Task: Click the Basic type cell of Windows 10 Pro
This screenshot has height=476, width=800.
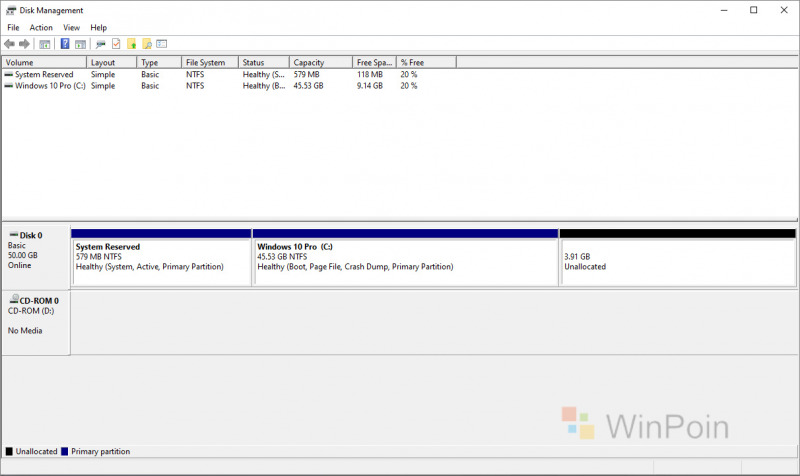Action: 150,86
